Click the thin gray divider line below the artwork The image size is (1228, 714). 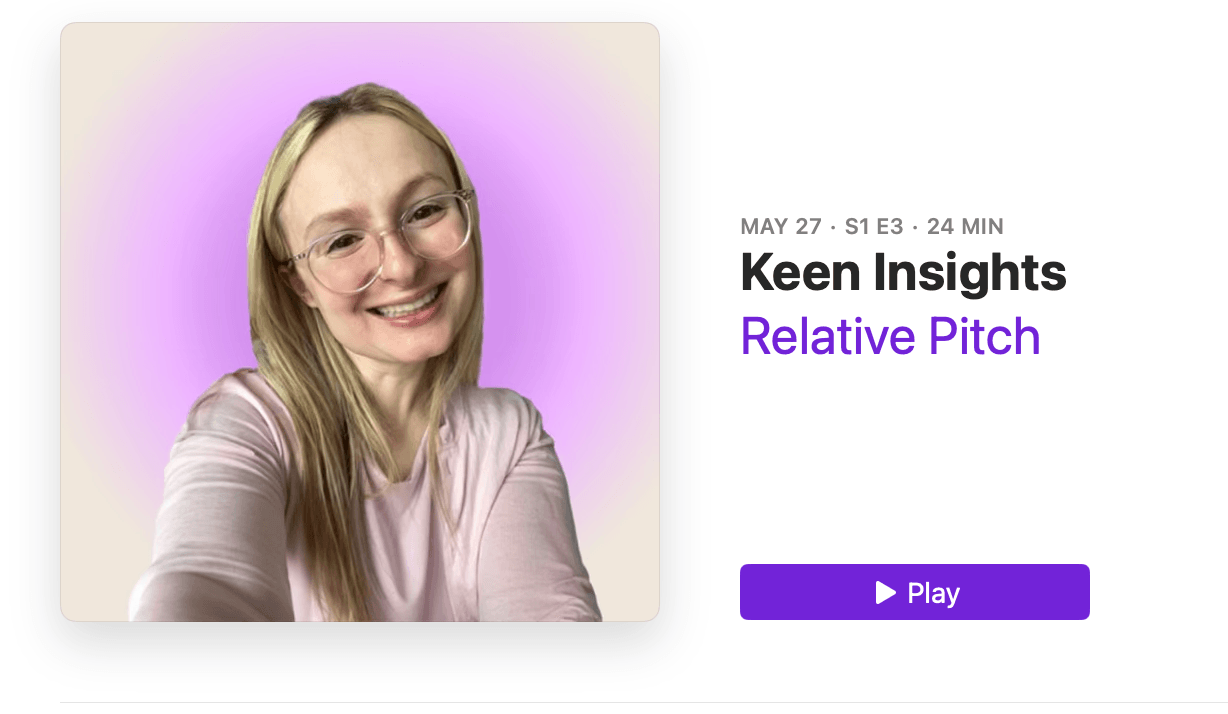click(644, 702)
